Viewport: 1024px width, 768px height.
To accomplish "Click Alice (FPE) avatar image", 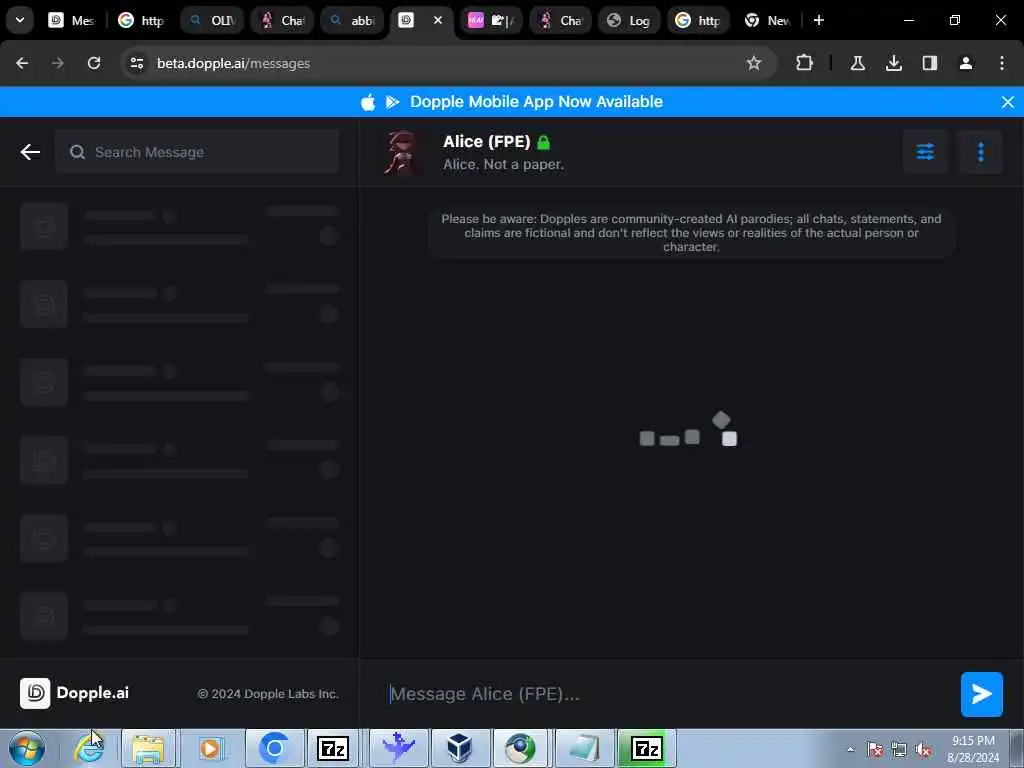I will (401, 152).
